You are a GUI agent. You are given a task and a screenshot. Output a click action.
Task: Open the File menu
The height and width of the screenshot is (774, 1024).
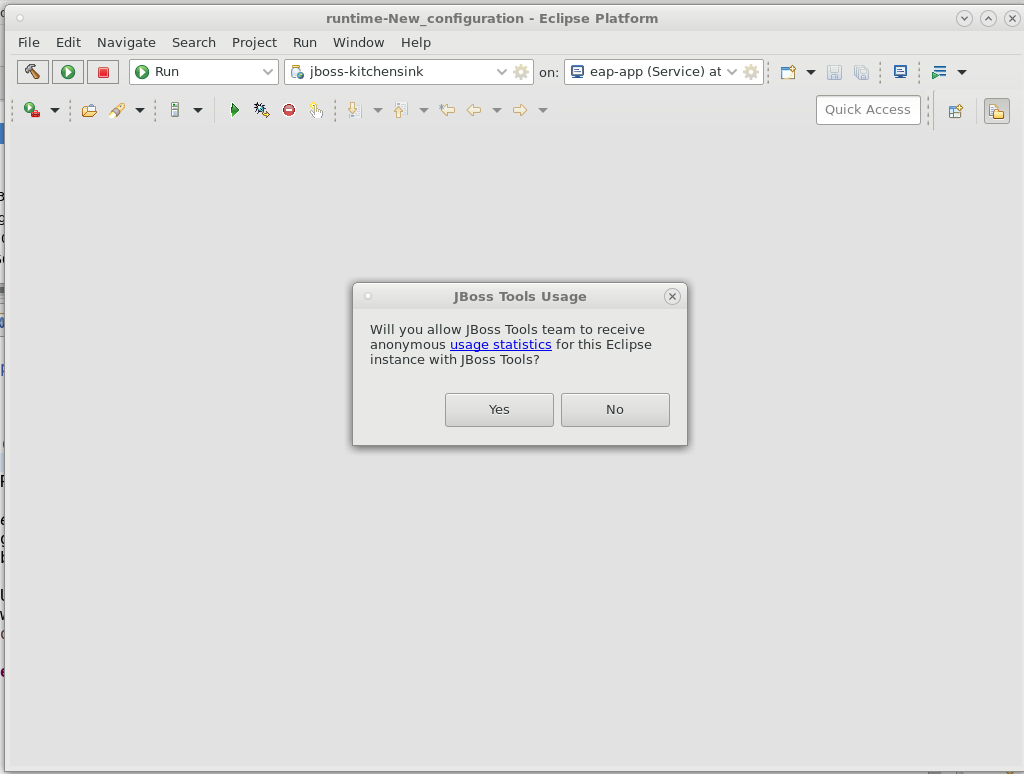tap(29, 42)
